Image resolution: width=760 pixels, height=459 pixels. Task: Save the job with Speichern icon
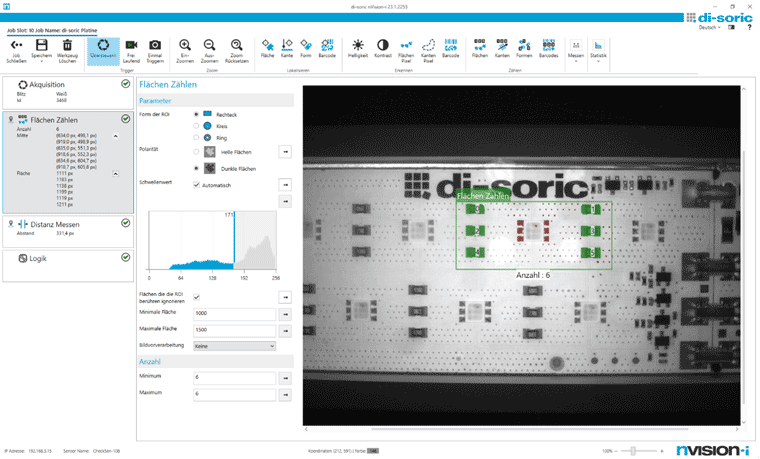point(42,51)
